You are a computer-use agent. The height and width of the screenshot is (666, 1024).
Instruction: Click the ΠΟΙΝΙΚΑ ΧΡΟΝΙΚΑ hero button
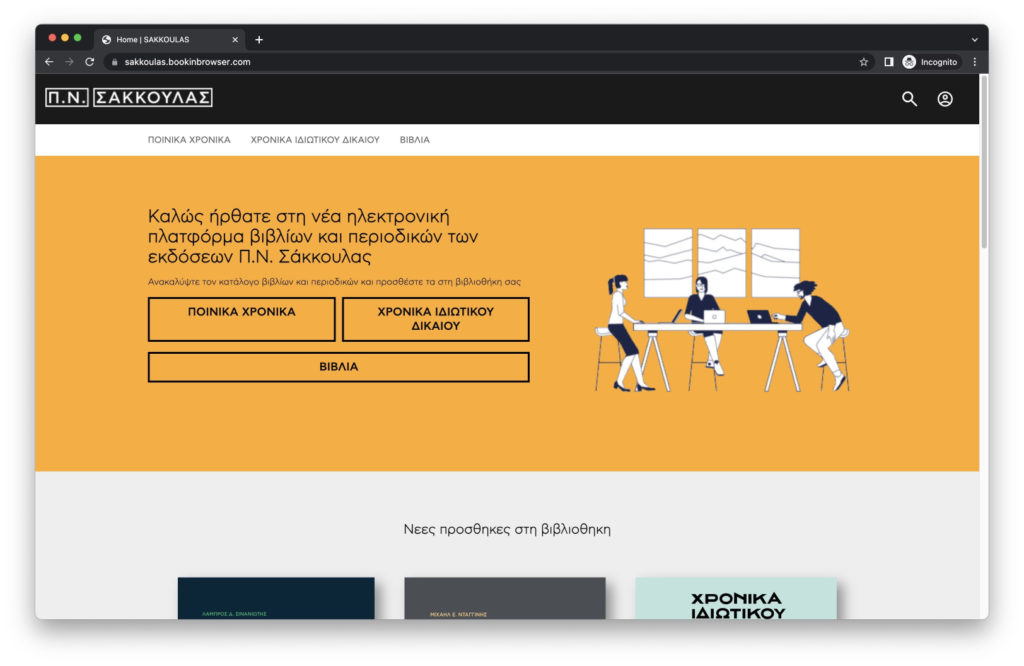coord(242,319)
